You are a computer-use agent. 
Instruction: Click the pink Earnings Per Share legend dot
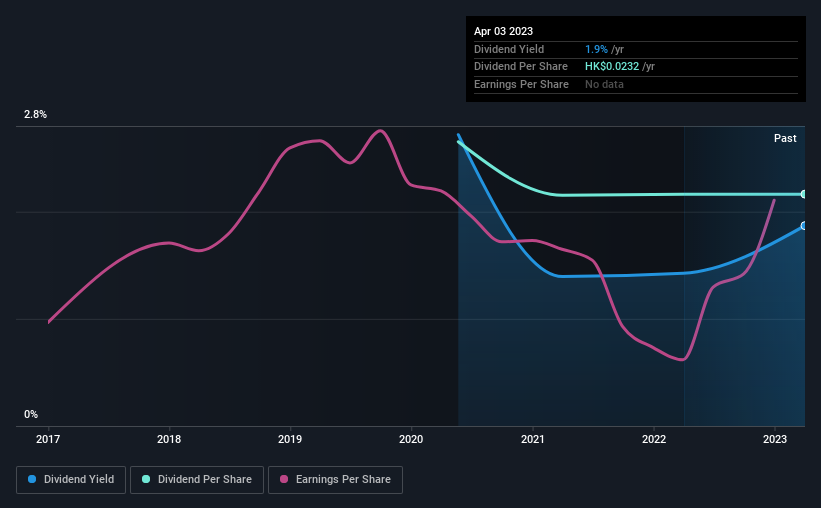[284, 479]
